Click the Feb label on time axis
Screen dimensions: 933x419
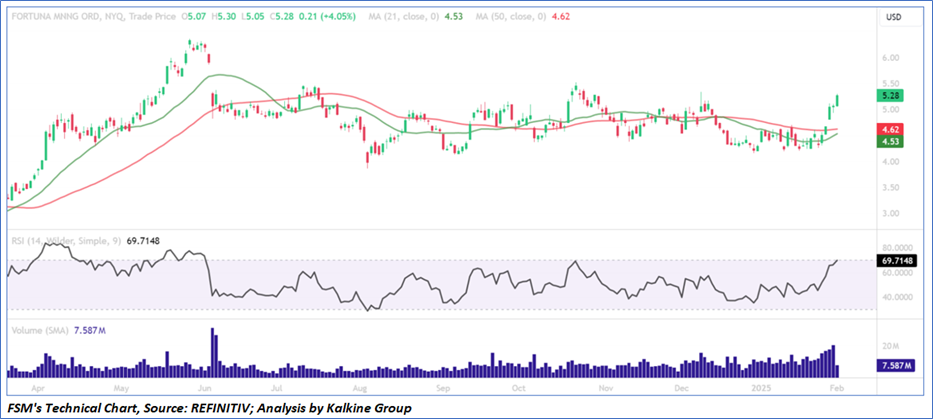click(838, 387)
